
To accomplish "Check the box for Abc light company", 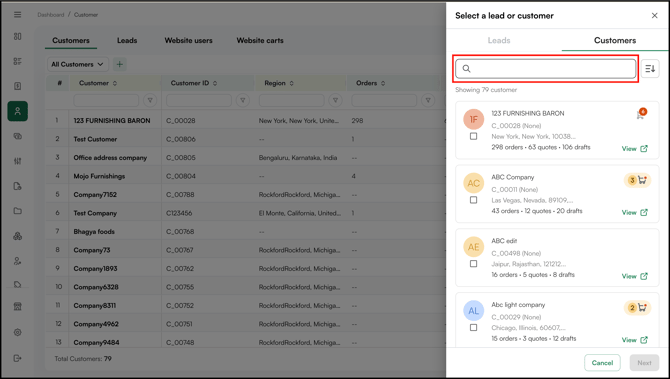I will coord(473,327).
